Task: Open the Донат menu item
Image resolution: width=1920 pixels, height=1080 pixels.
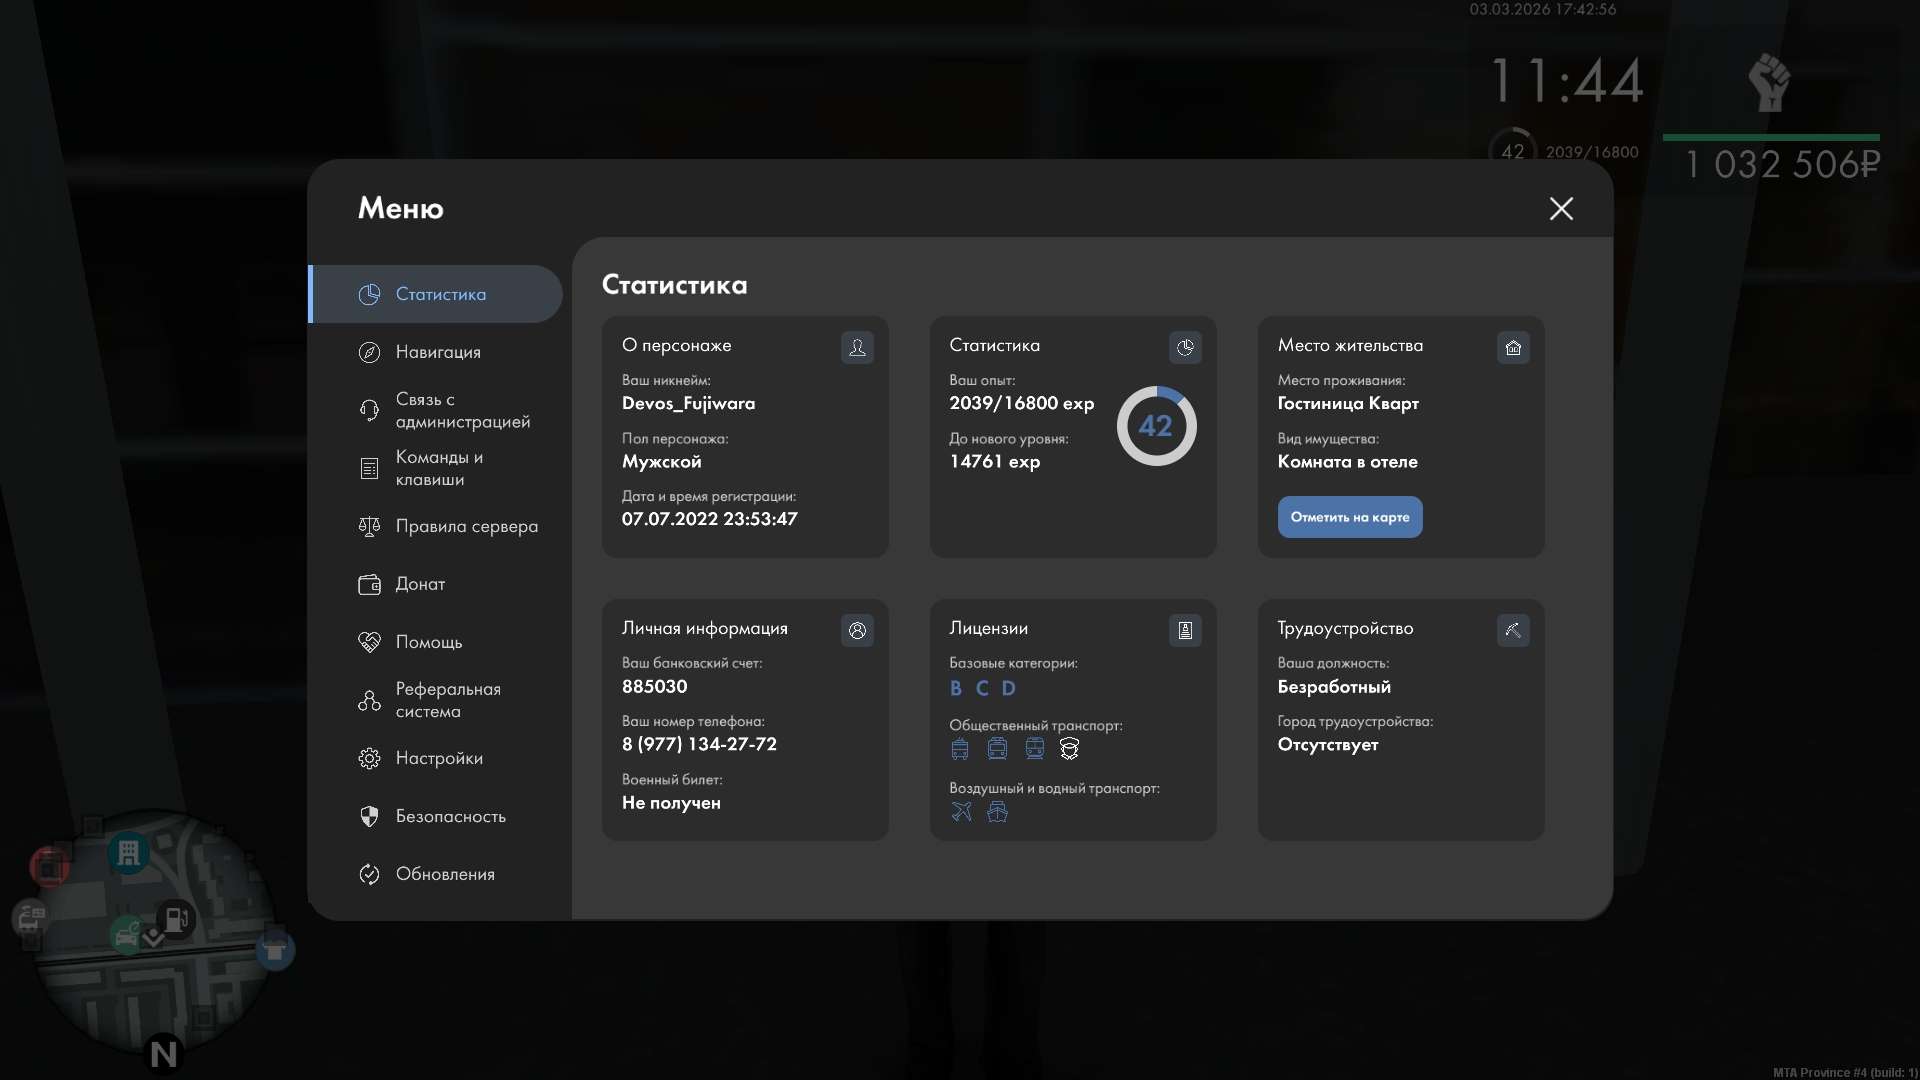Action: 420,584
